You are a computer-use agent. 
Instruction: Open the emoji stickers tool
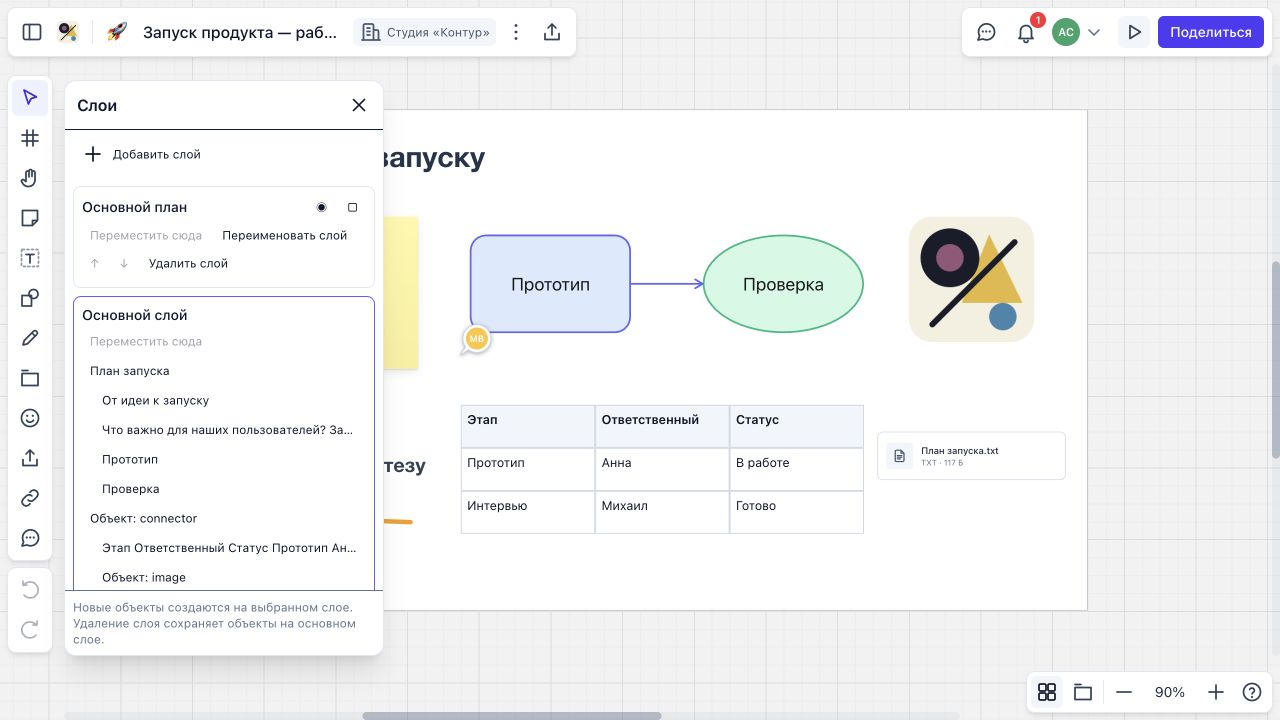[30, 418]
